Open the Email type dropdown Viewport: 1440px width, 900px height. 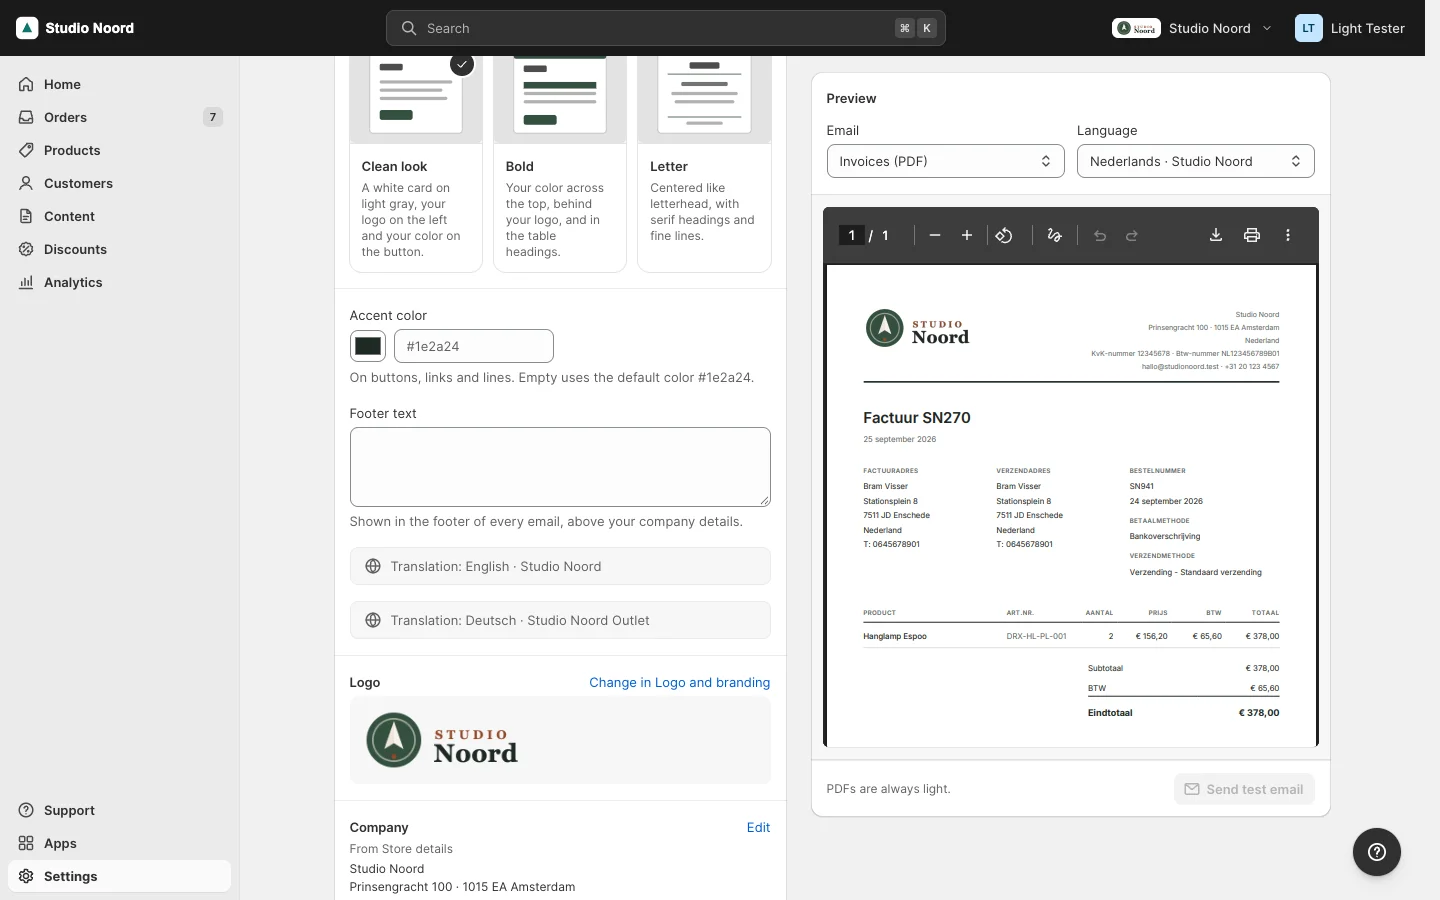(946, 161)
